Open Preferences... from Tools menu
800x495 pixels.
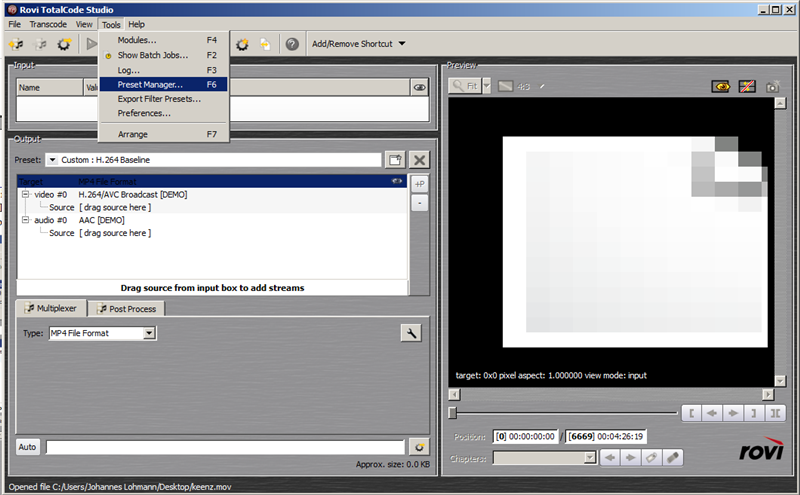pos(164,113)
